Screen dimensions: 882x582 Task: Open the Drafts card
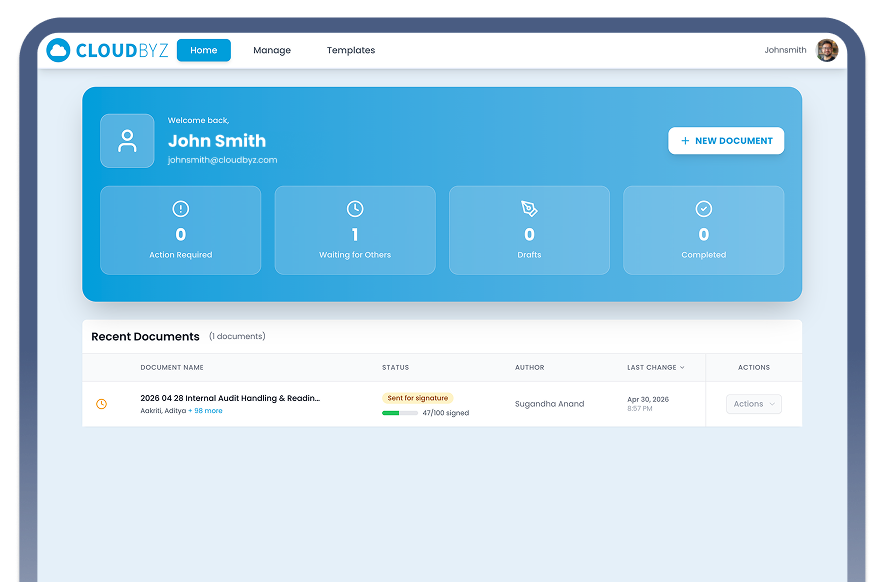(529, 230)
